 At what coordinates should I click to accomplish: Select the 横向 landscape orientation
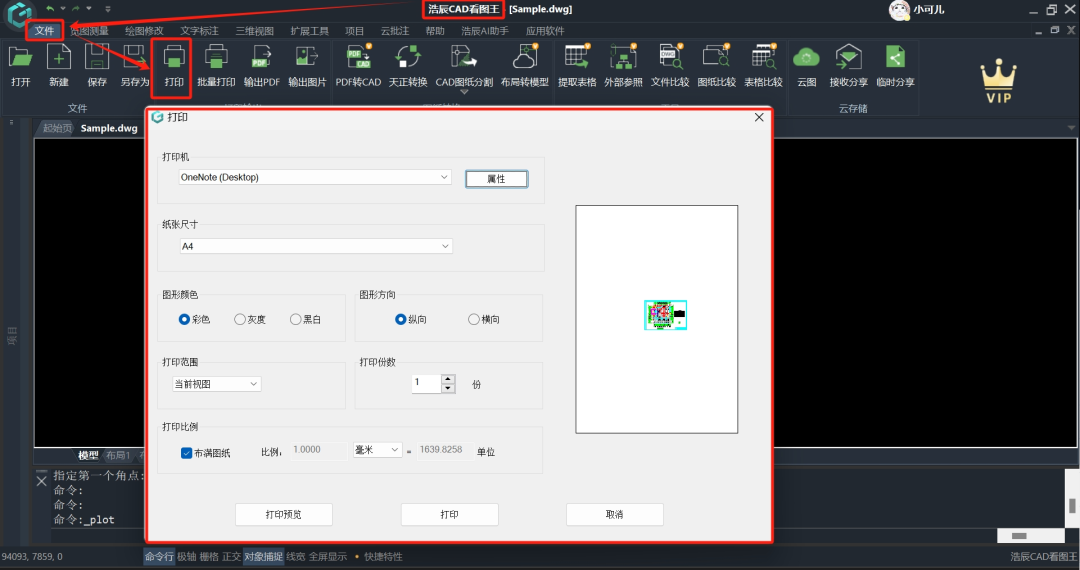(x=474, y=319)
